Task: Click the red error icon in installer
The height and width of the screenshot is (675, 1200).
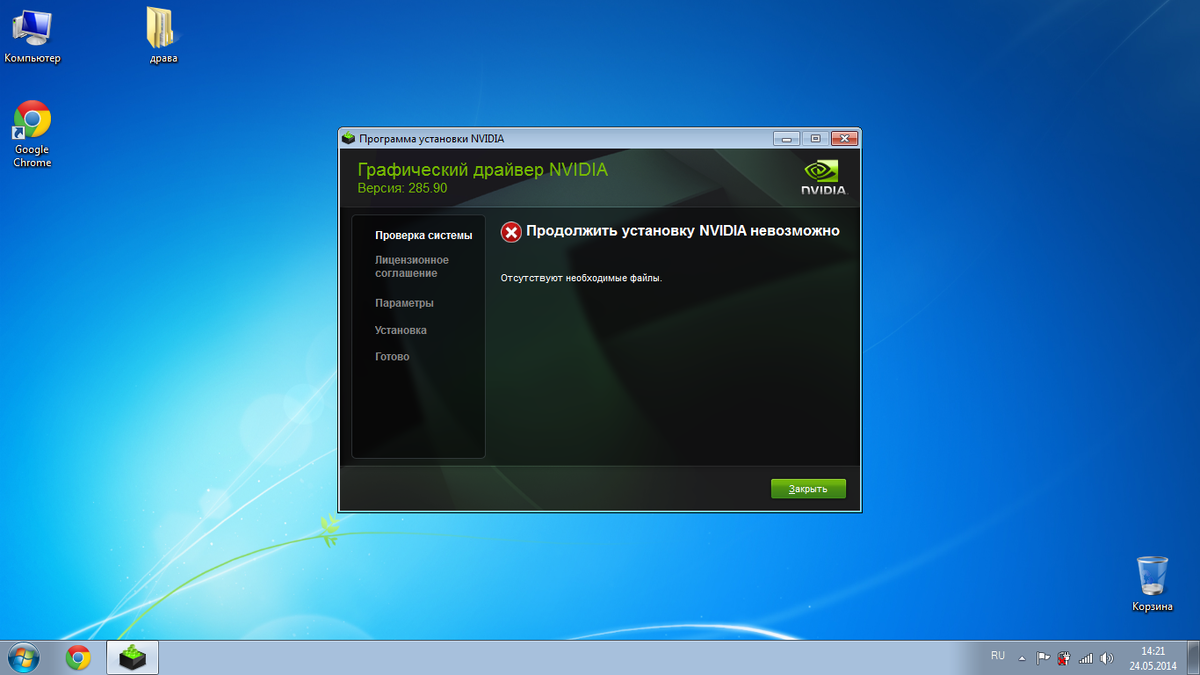Action: coord(511,232)
